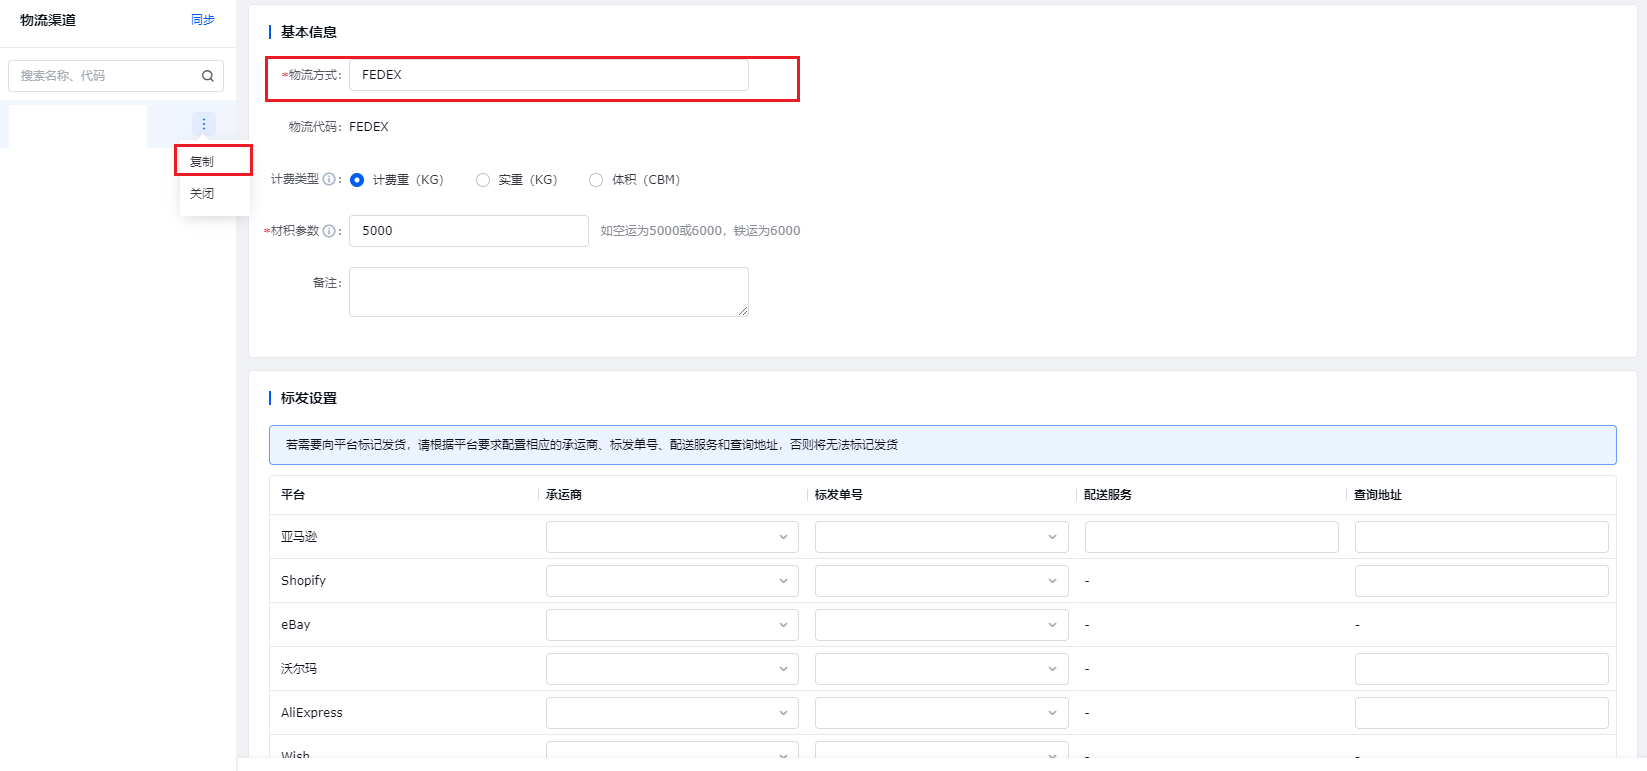Open 标发单号 dropdown for 亚马逊 row

(x=942, y=537)
